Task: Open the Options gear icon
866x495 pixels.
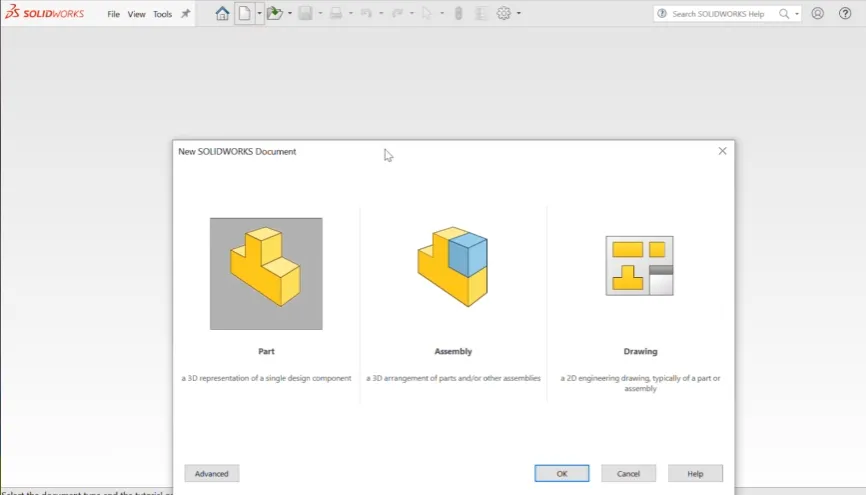Action: click(504, 13)
